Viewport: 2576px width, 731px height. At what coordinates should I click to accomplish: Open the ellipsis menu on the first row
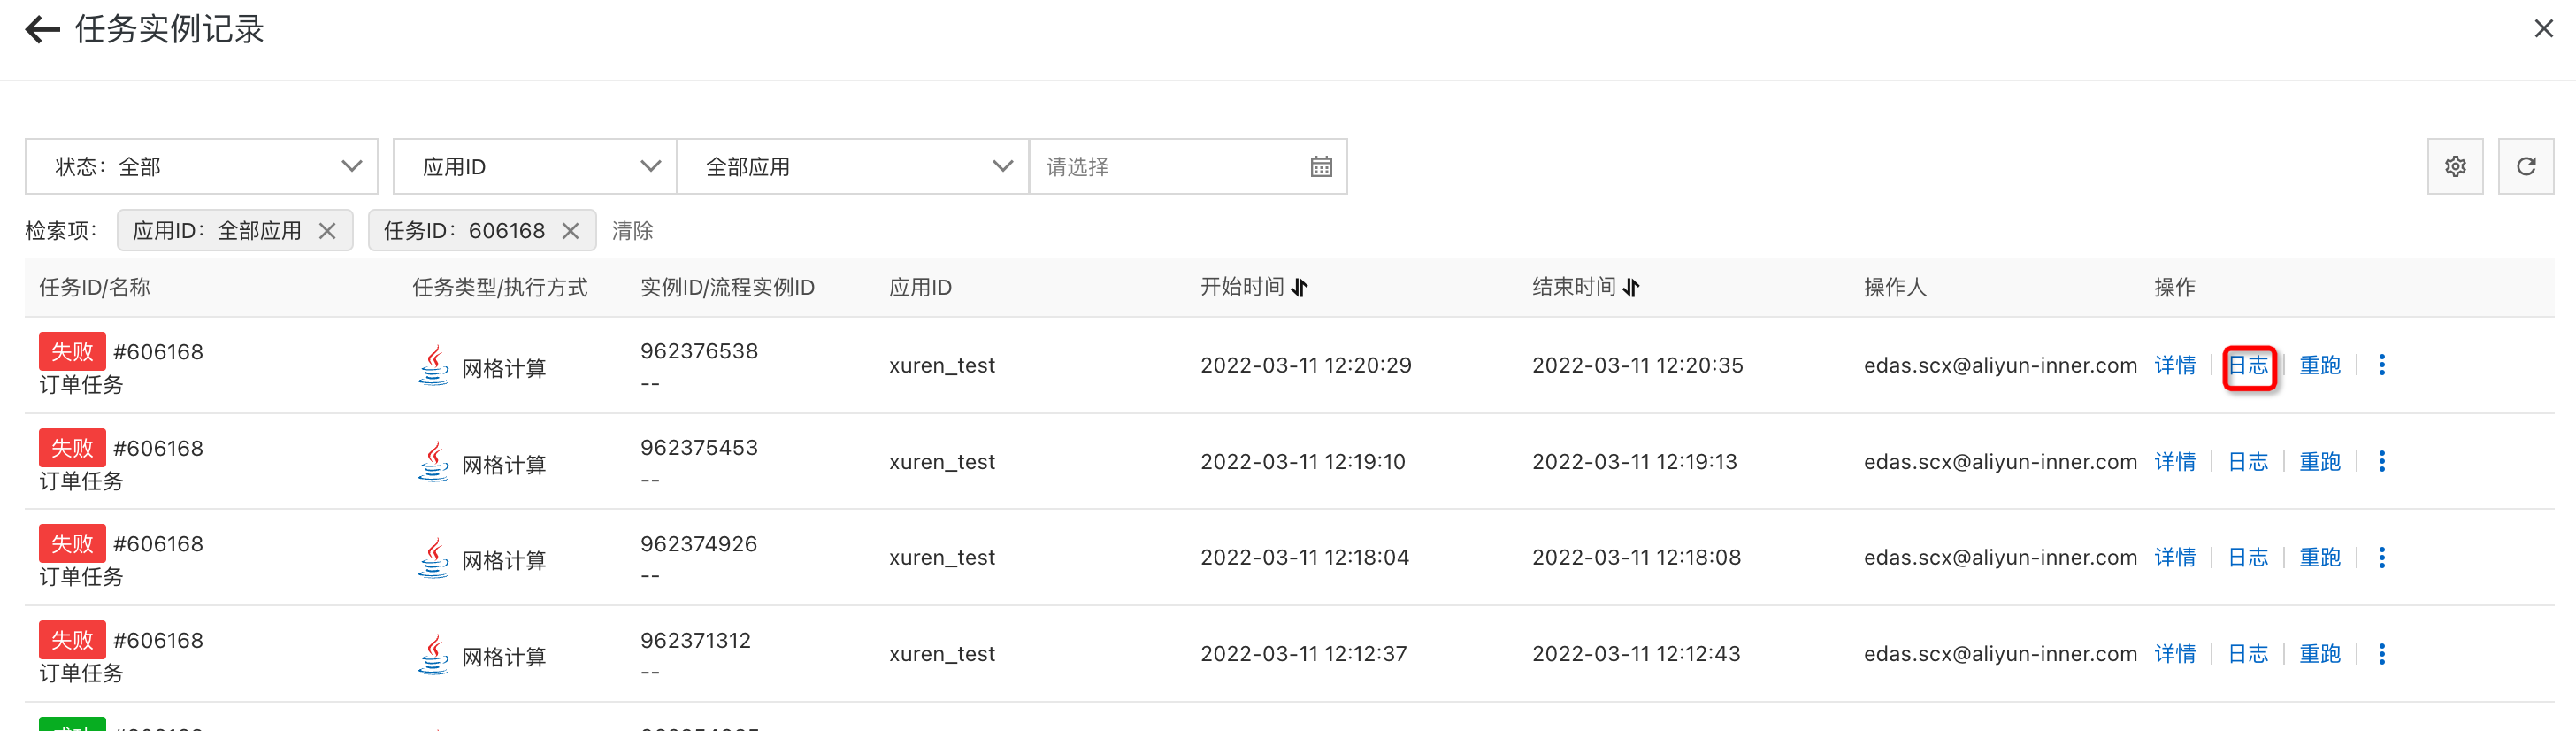pos(2384,364)
